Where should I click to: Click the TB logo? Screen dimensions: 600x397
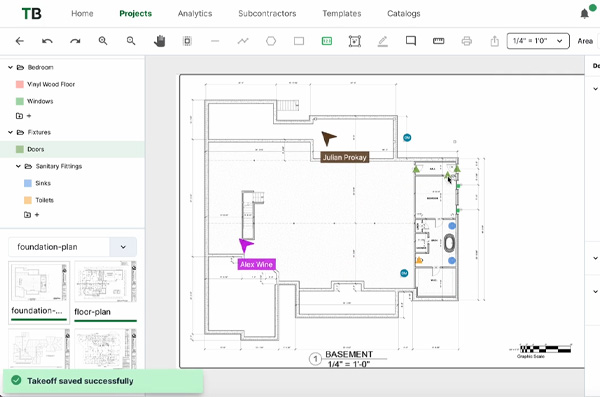click(x=31, y=14)
